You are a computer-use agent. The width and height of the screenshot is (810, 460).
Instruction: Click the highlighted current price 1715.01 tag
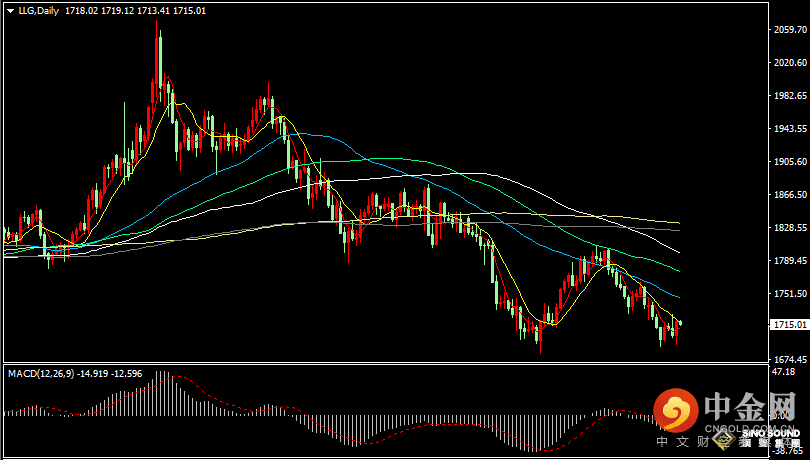[x=789, y=326]
